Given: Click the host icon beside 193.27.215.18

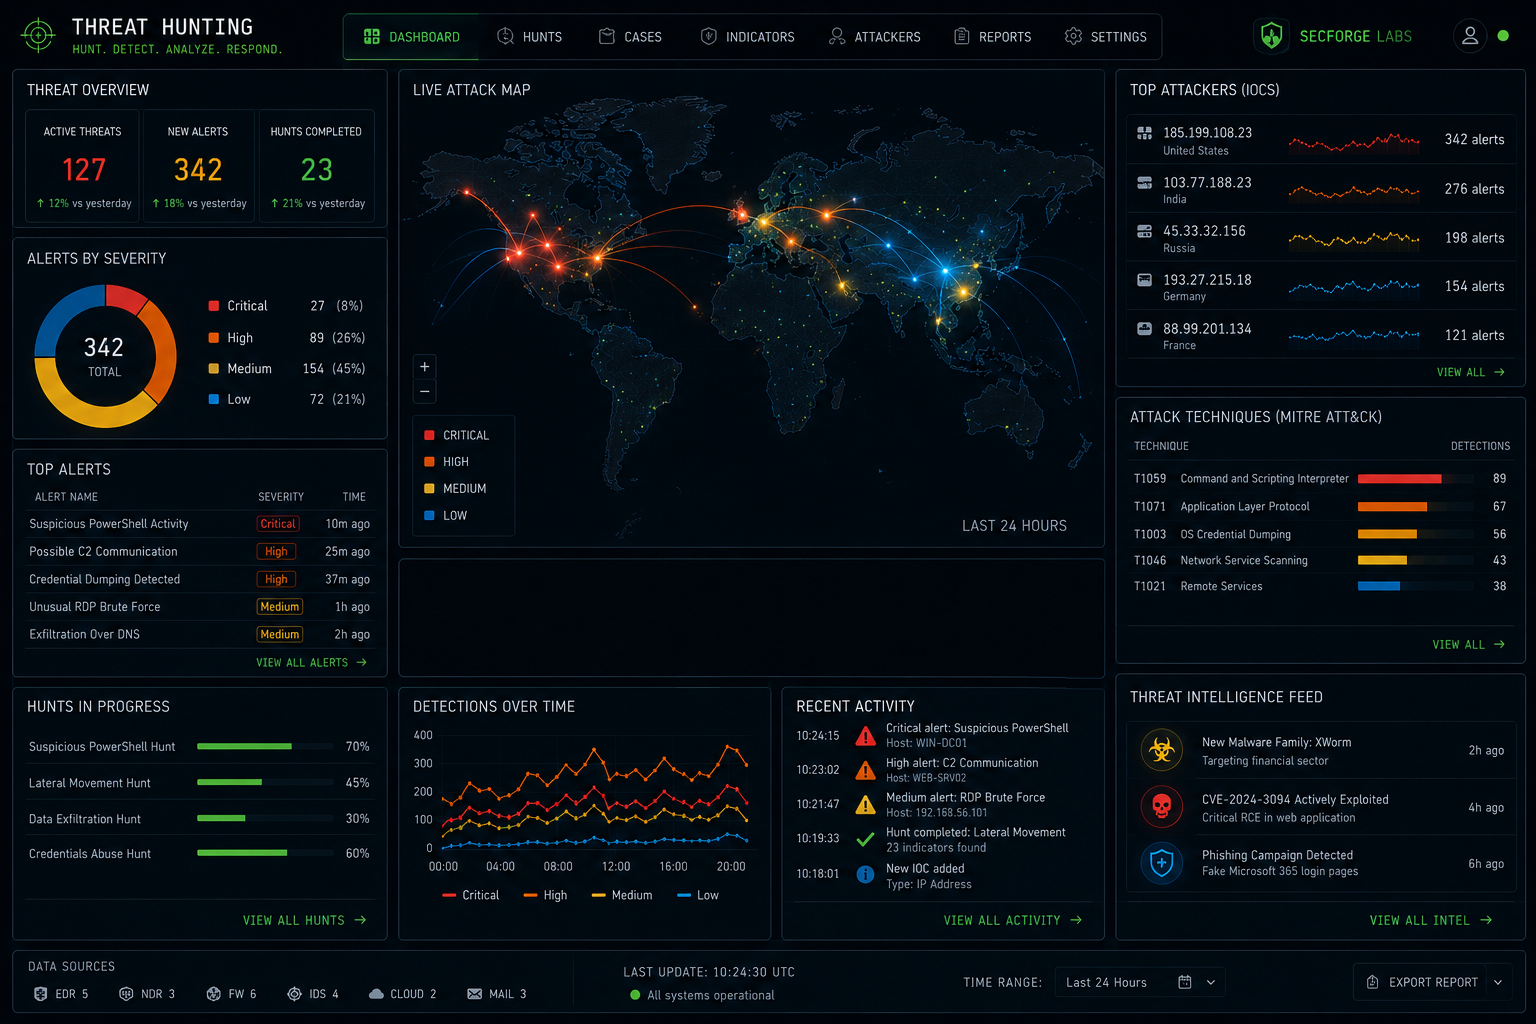Looking at the screenshot, I should pyautogui.click(x=1144, y=280).
